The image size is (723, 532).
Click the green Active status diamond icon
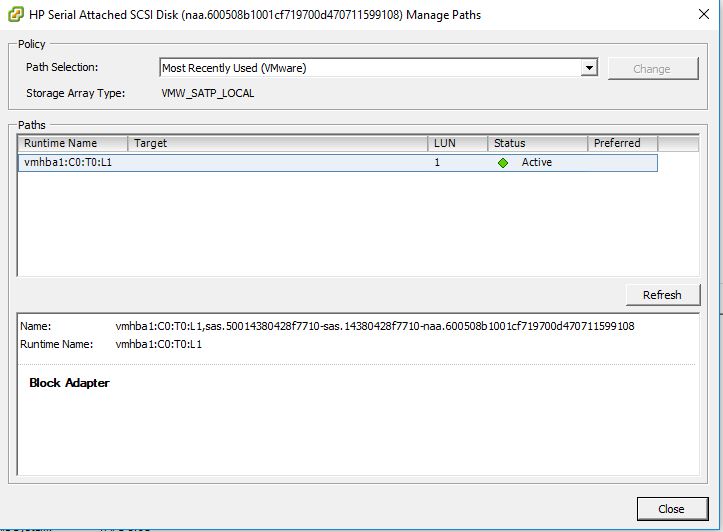[x=503, y=163]
